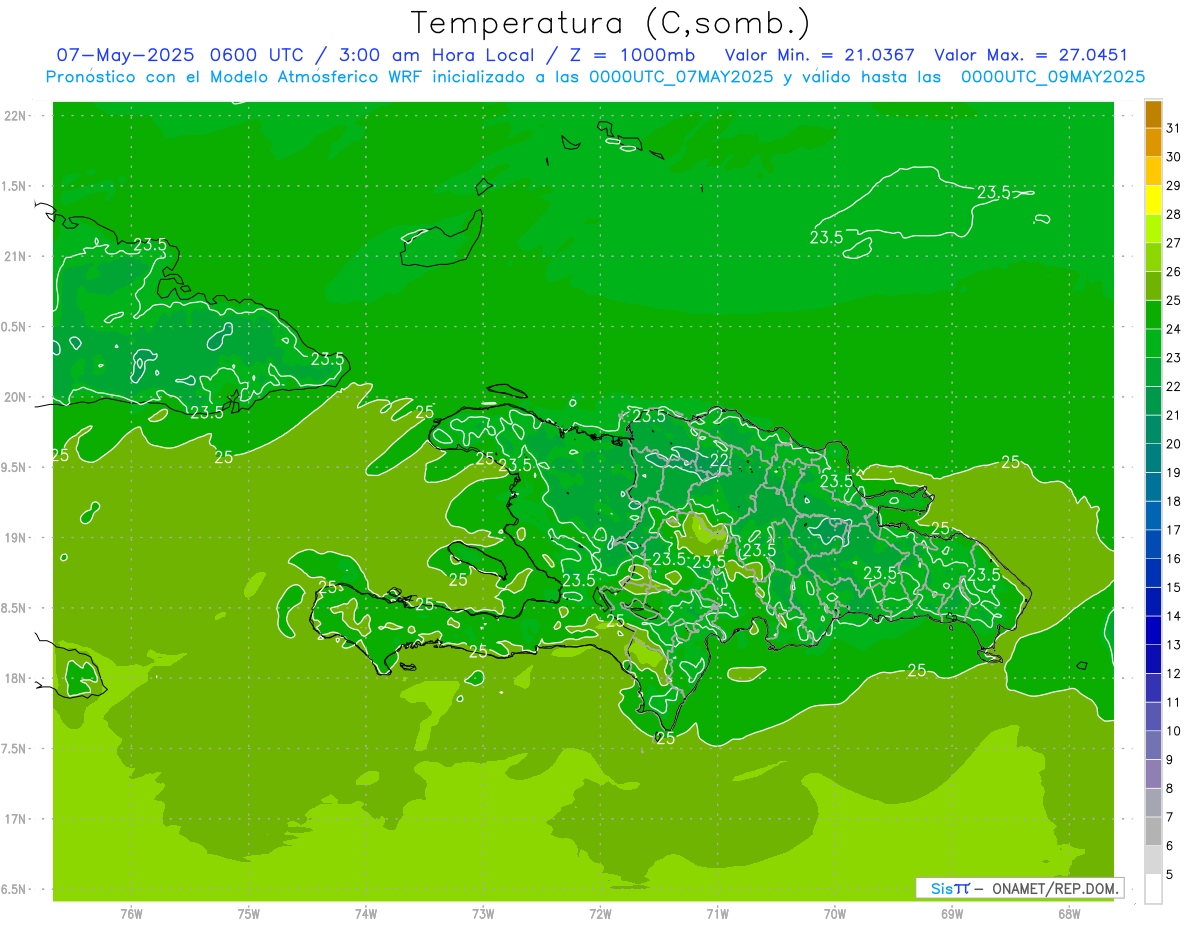The width and height of the screenshot is (1200, 927).
Task: Click the 71W longitude axis label
Action: click(x=717, y=914)
